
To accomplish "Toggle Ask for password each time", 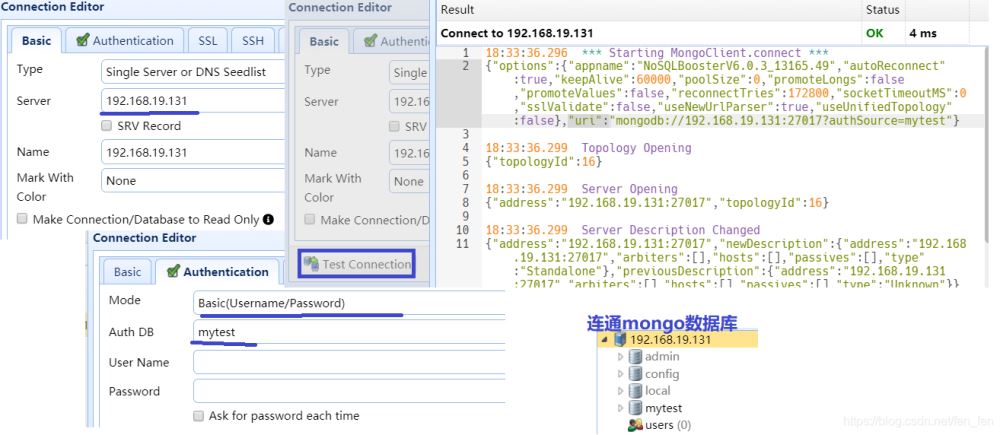I will 199,415.
